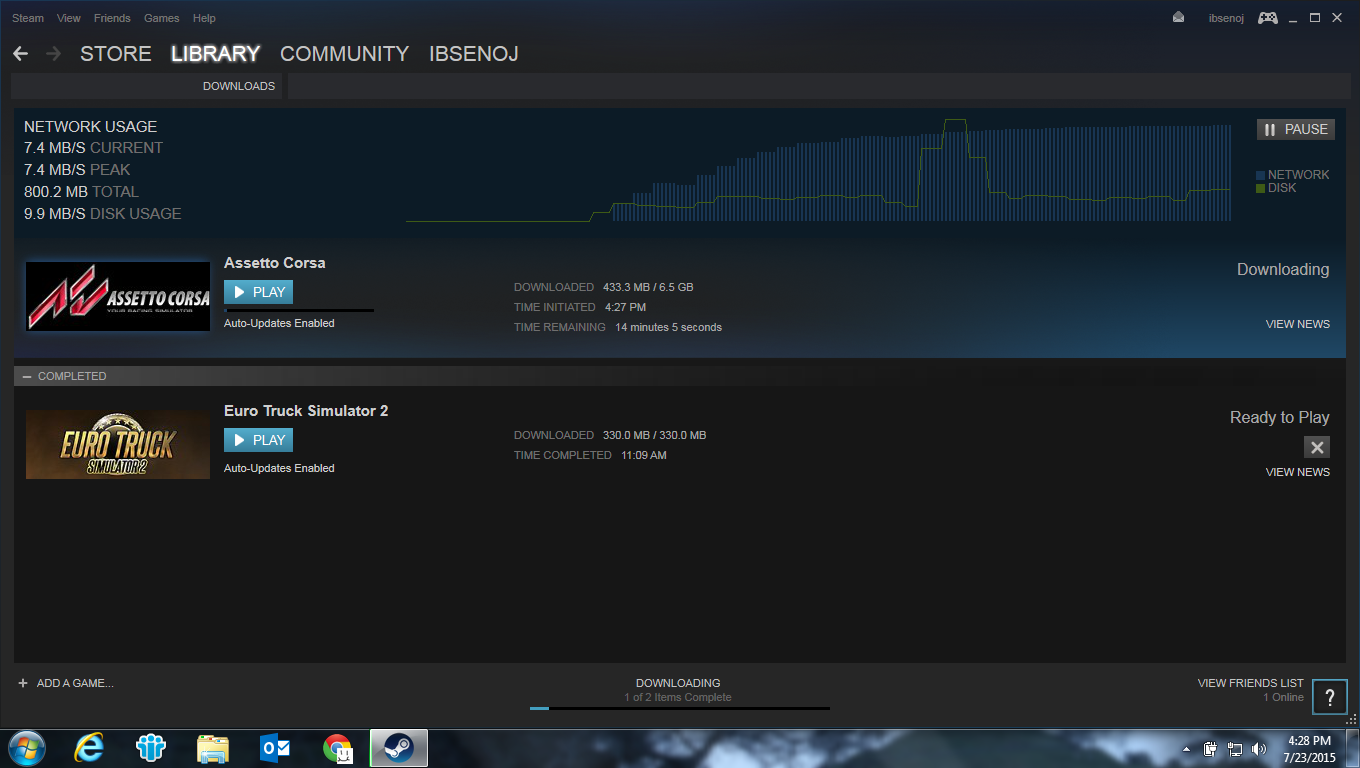Viewport: 1360px width, 768px height.
Task: Click Show Desktop at the taskbar edge
Action: tap(1352, 749)
